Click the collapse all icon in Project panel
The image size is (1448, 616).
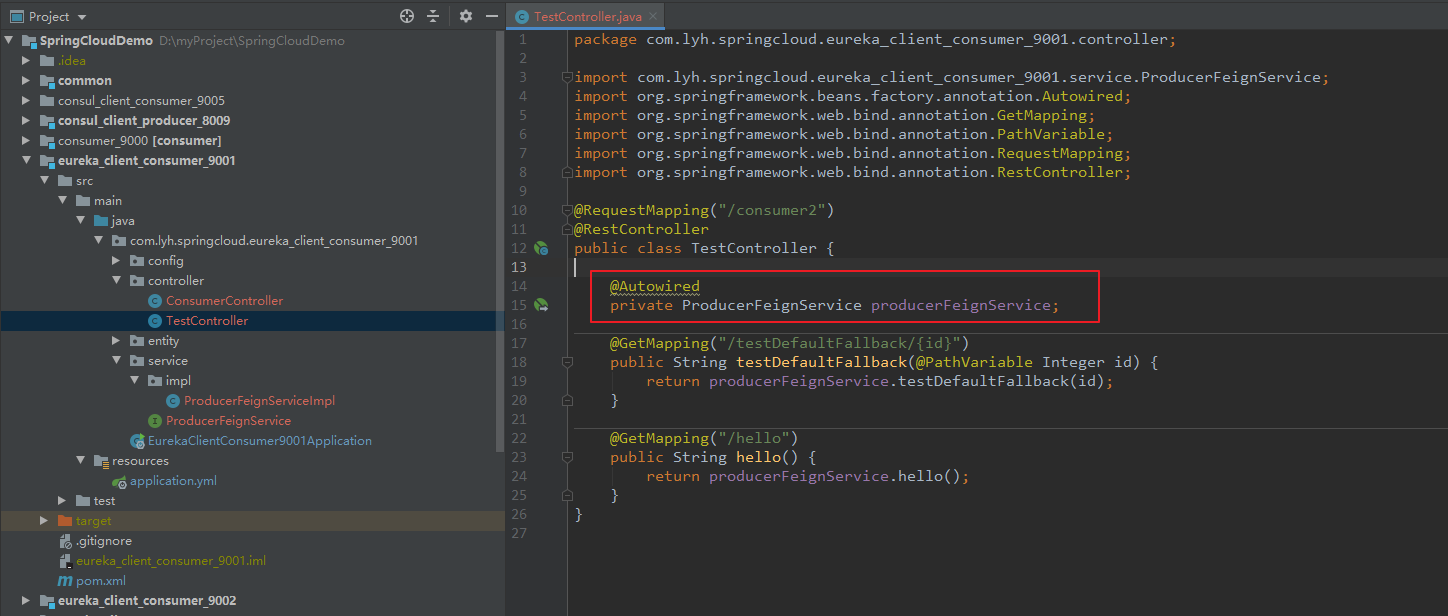click(x=433, y=16)
